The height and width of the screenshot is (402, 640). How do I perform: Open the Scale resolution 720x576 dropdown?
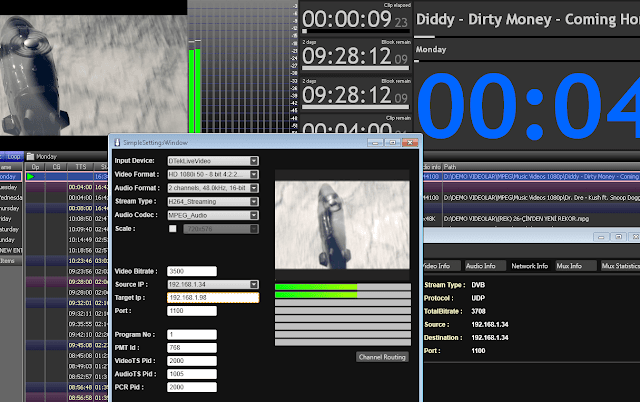[x=220, y=229]
